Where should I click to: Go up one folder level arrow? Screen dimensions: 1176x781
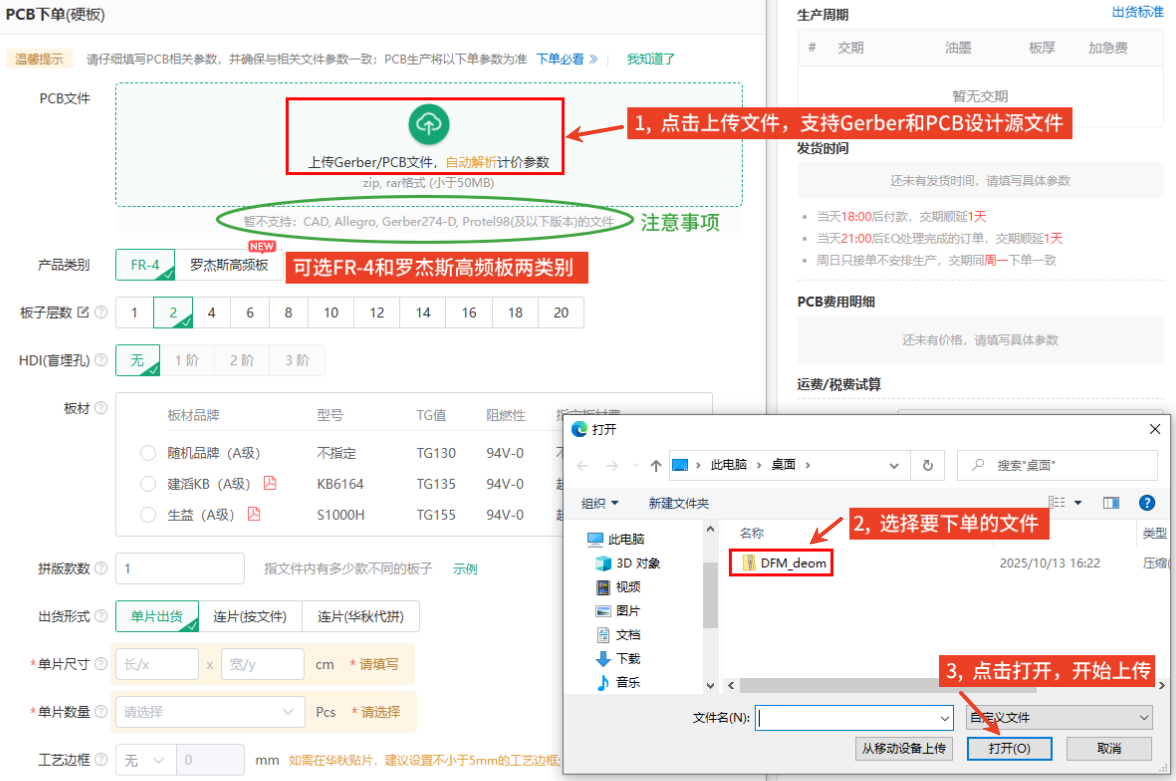[656, 465]
